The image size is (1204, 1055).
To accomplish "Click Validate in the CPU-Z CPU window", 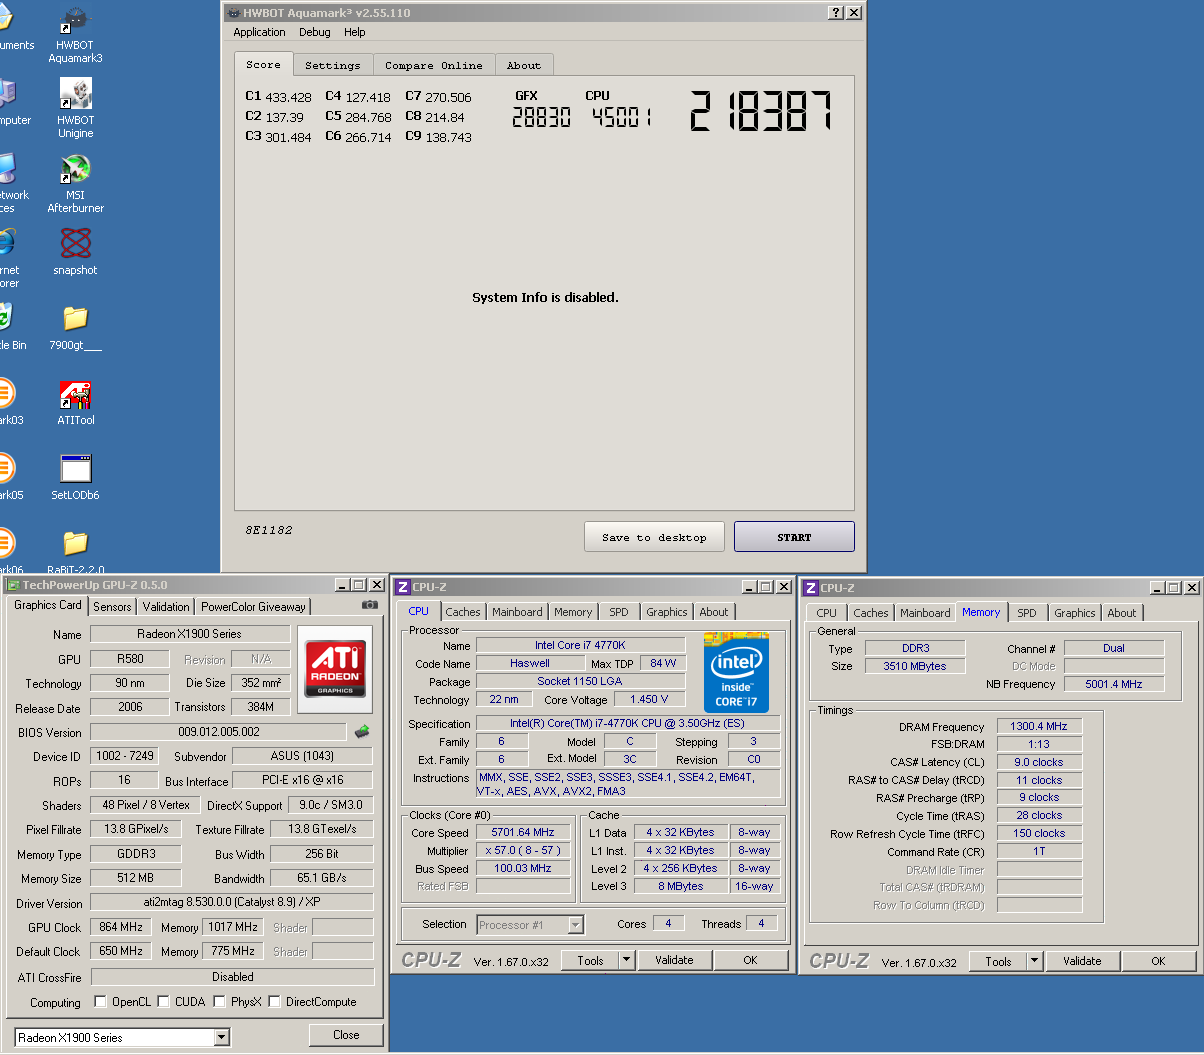I will pos(674,960).
